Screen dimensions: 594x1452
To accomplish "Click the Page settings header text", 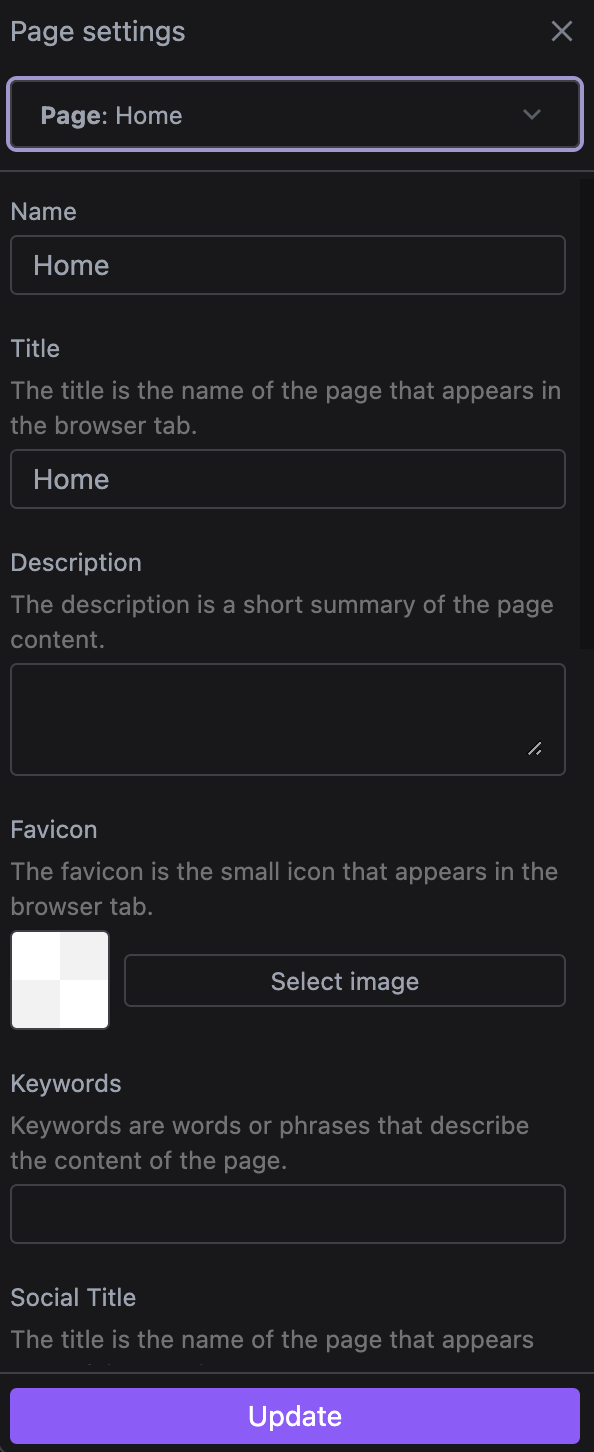I will click(97, 31).
